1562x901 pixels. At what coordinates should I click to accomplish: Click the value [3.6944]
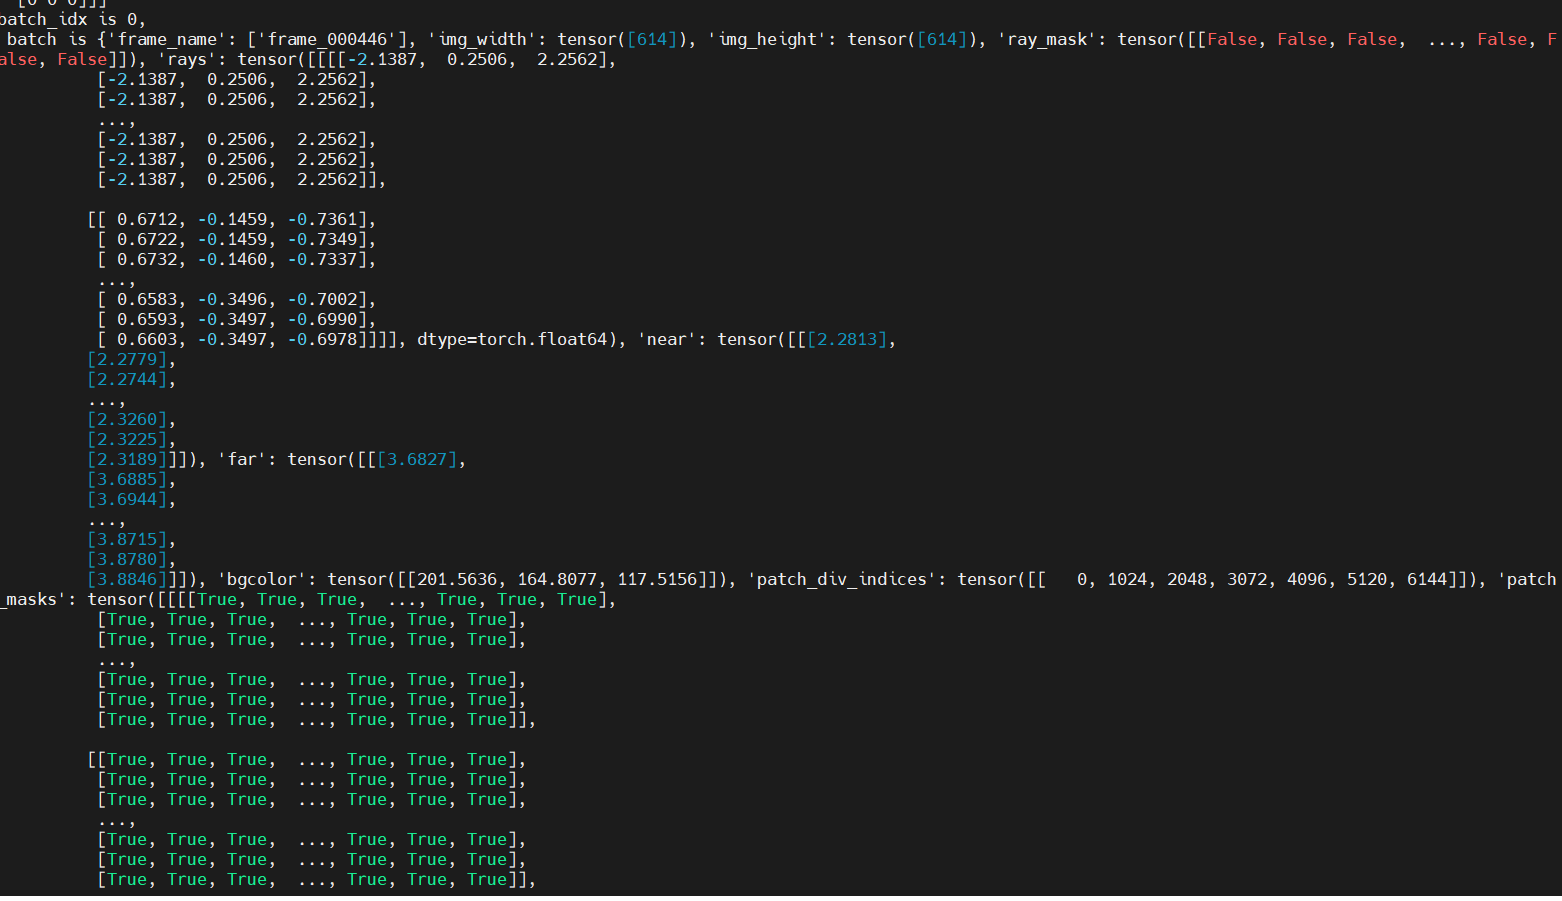(x=127, y=499)
